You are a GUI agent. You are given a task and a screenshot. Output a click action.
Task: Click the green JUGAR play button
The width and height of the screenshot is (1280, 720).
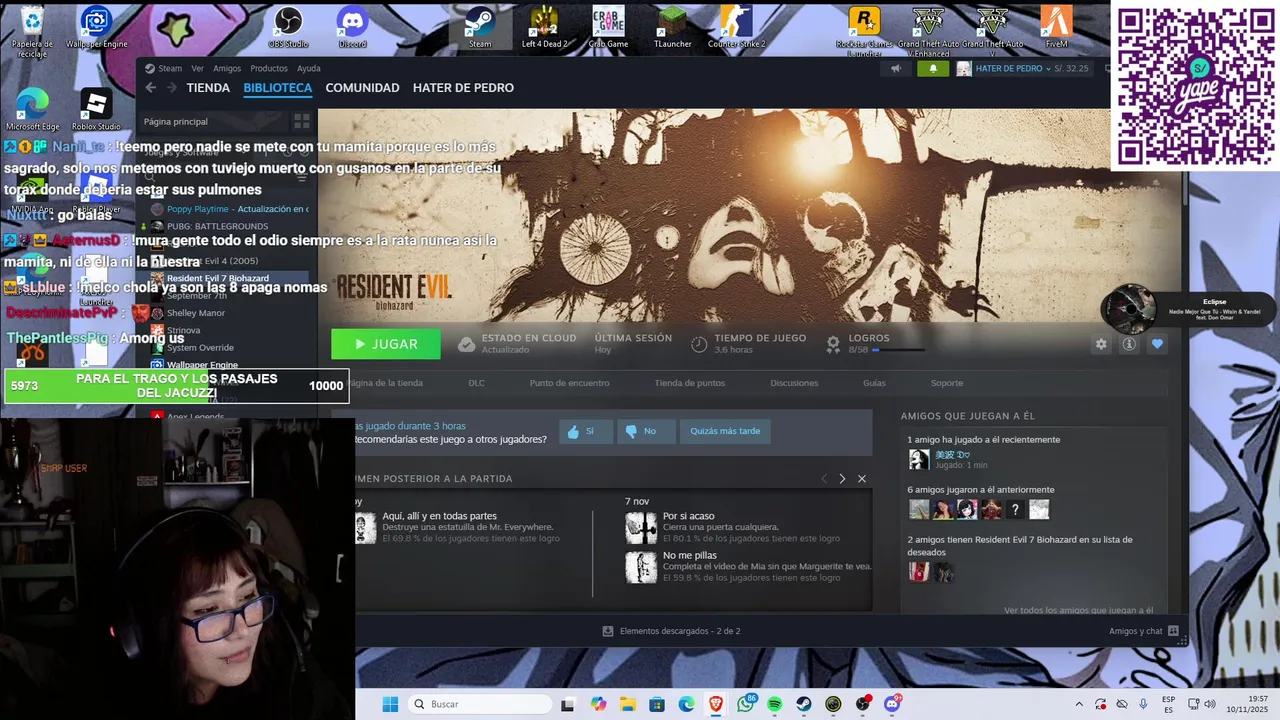click(x=386, y=344)
